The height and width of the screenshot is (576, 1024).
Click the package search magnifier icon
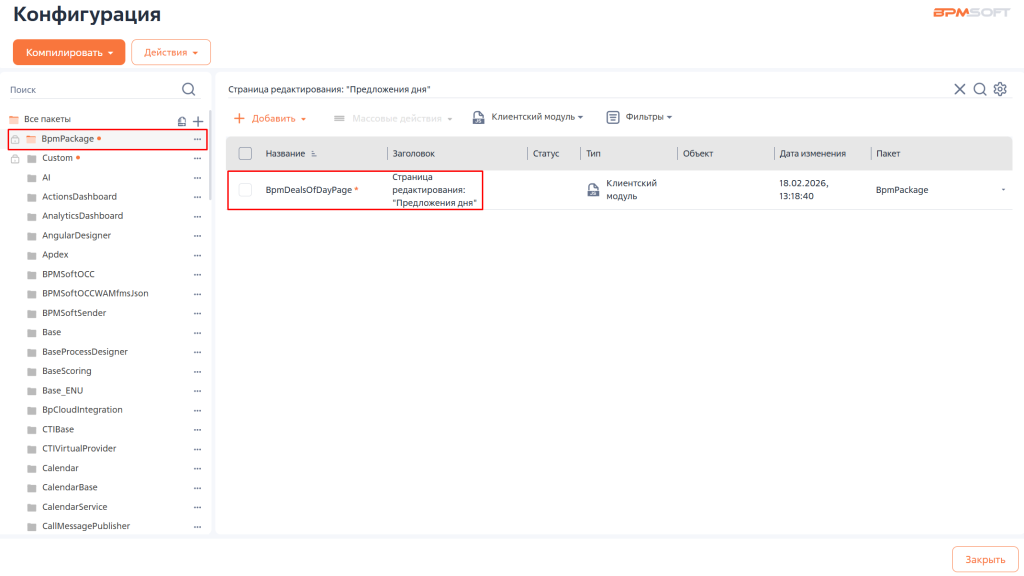click(x=188, y=89)
